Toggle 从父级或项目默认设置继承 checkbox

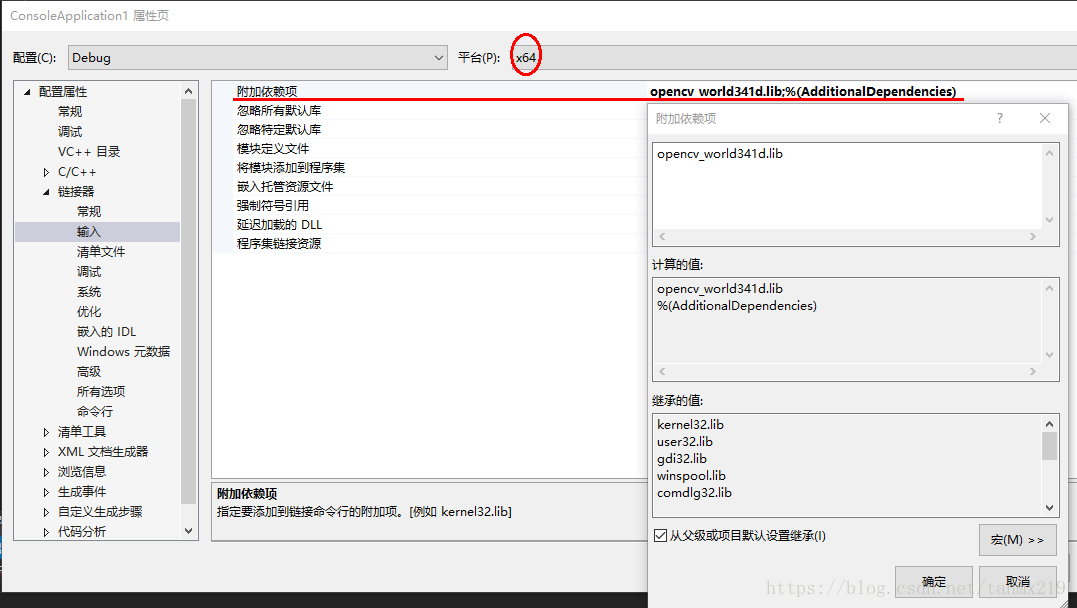pyautogui.click(x=661, y=535)
